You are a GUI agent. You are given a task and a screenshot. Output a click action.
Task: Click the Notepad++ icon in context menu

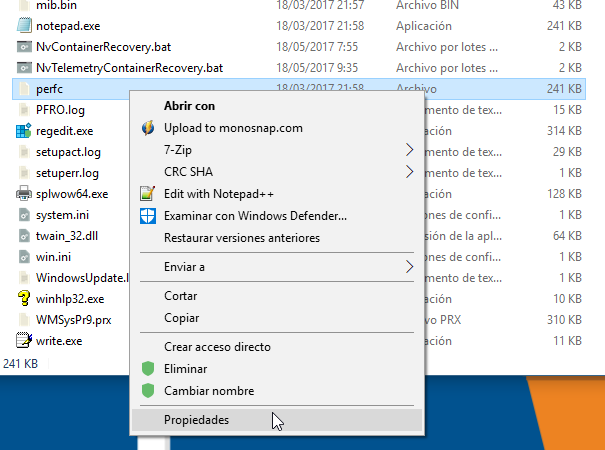148,194
